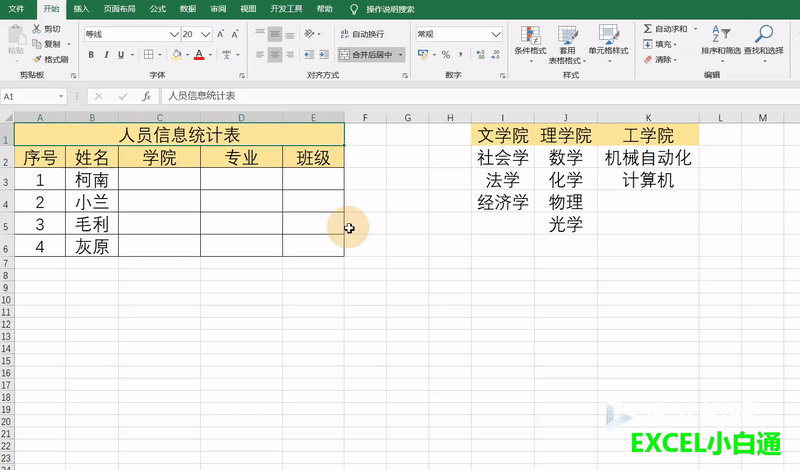Apply comma style number format
The width and height of the screenshot is (800, 470).
[x=461, y=54]
